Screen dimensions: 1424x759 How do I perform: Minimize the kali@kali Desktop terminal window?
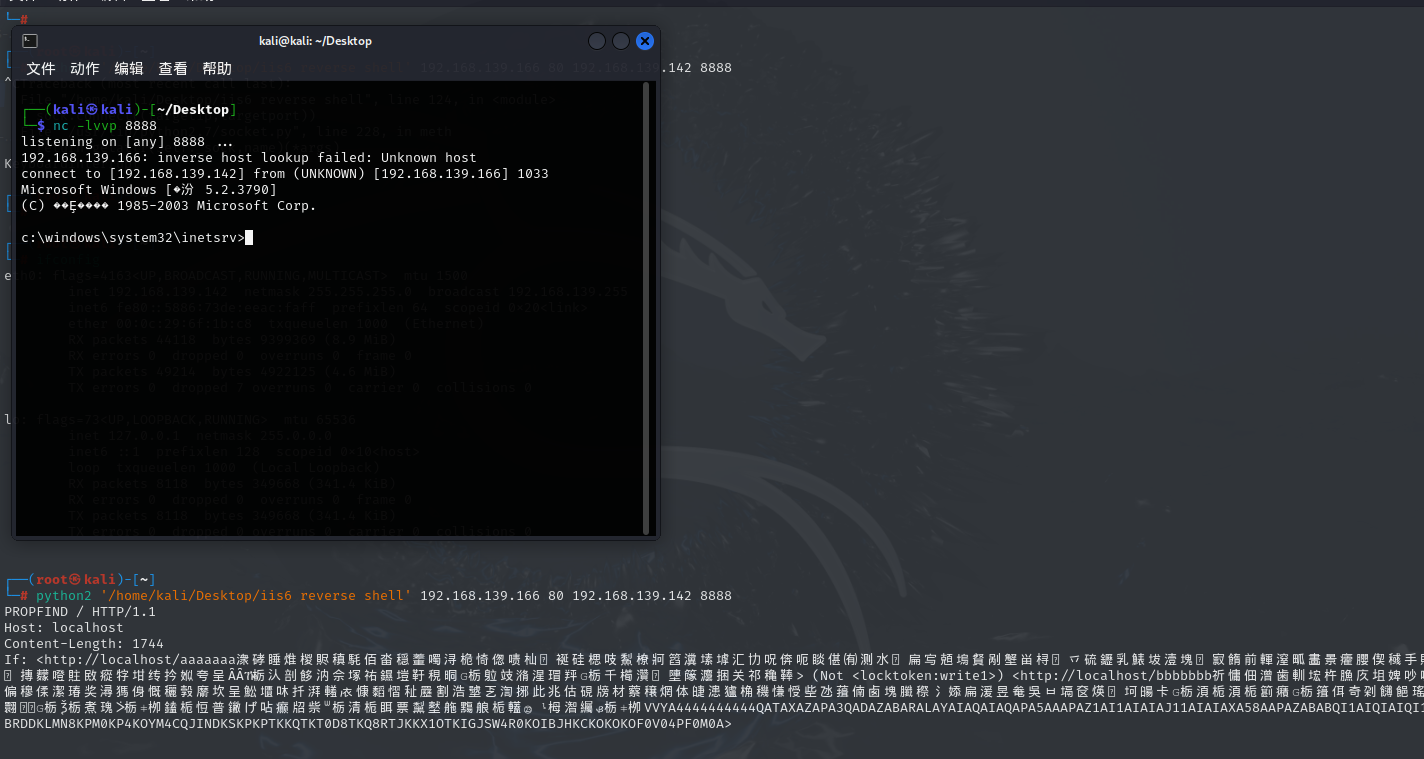point(597,41)
